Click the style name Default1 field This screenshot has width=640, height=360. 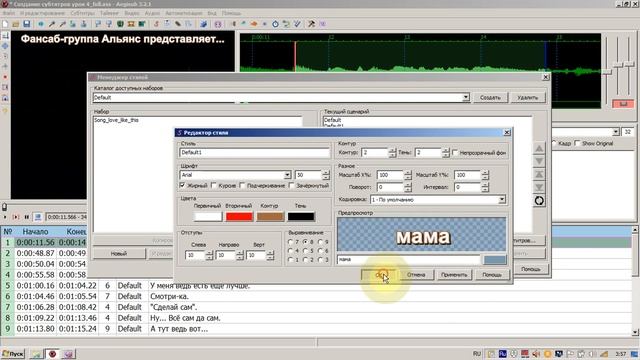254,153
